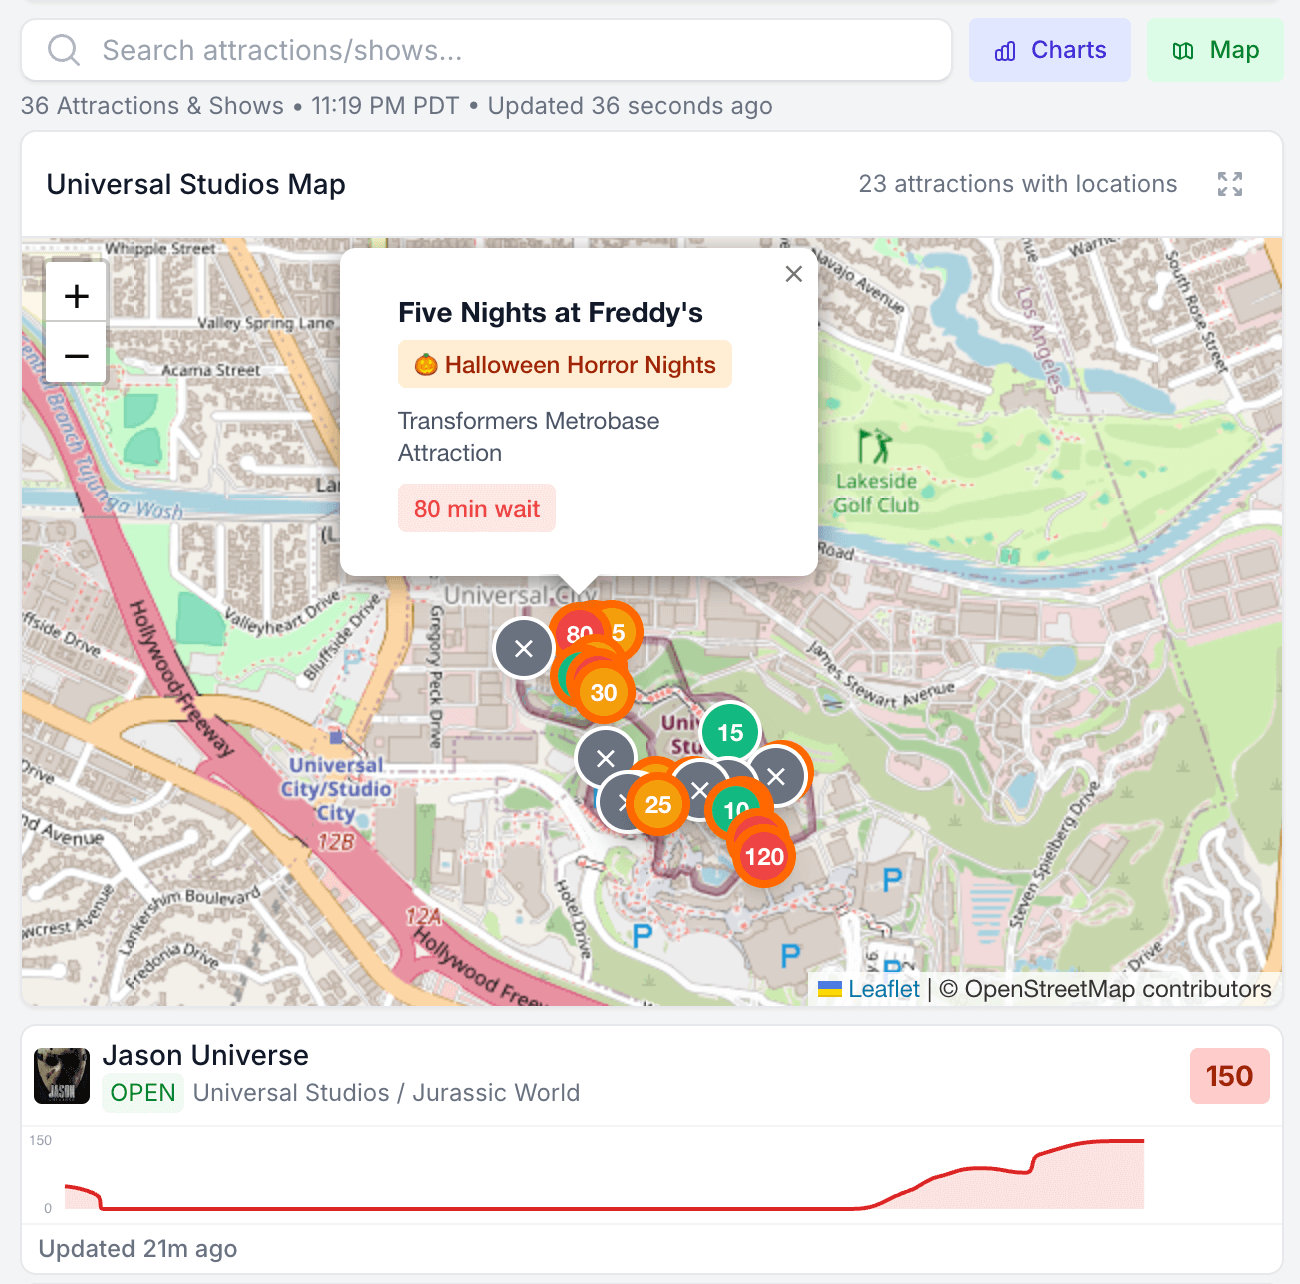Click the Jason Universe title
The width and height of the screenshot is (1300, 1284).
[x=206, y=1055]
